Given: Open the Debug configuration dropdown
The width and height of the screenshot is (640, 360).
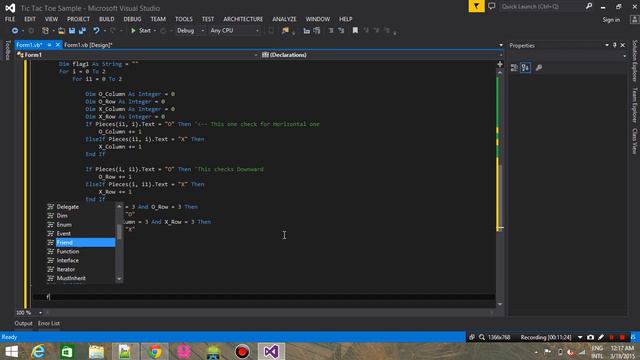Looking at the screenshot, I should 190,31.
